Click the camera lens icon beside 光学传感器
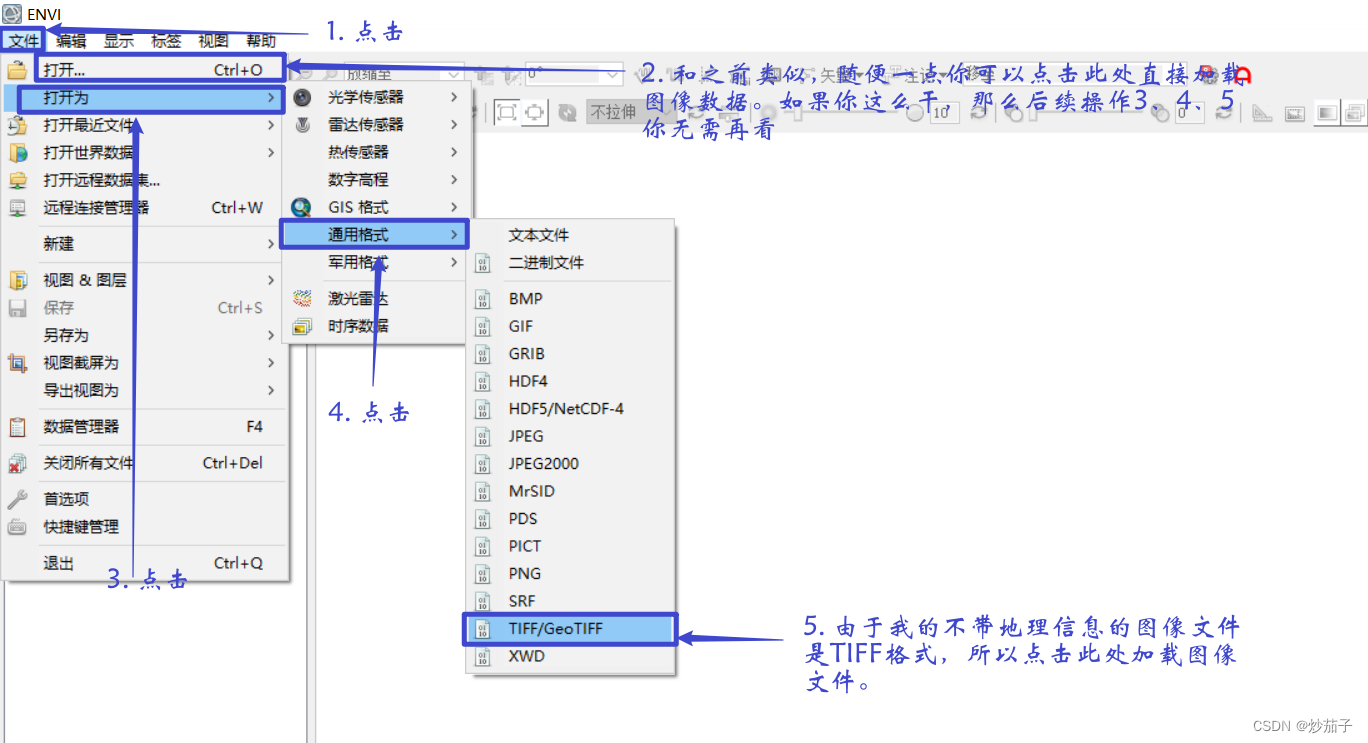This screenshot has height=743, width=1368. tap(301, 98)
